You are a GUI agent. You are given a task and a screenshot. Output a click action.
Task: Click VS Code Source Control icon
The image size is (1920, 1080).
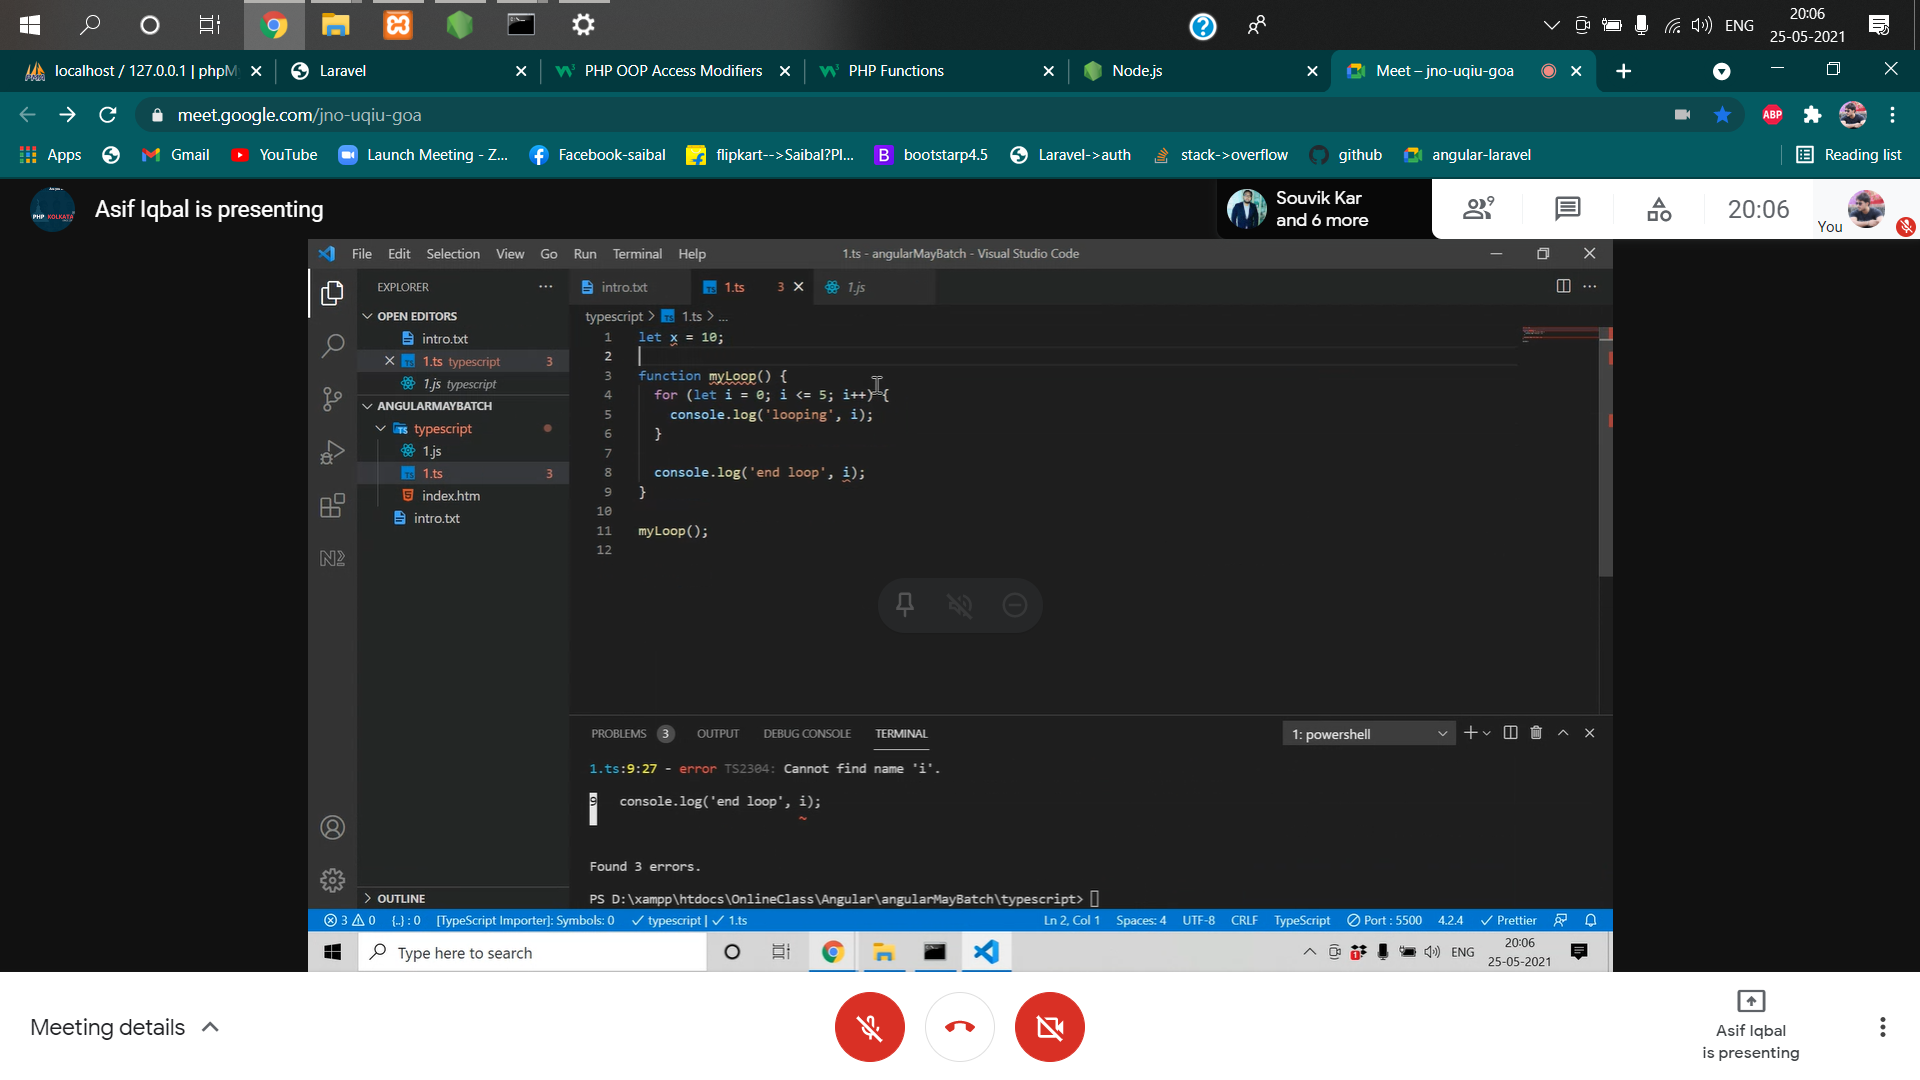[333, 399]
